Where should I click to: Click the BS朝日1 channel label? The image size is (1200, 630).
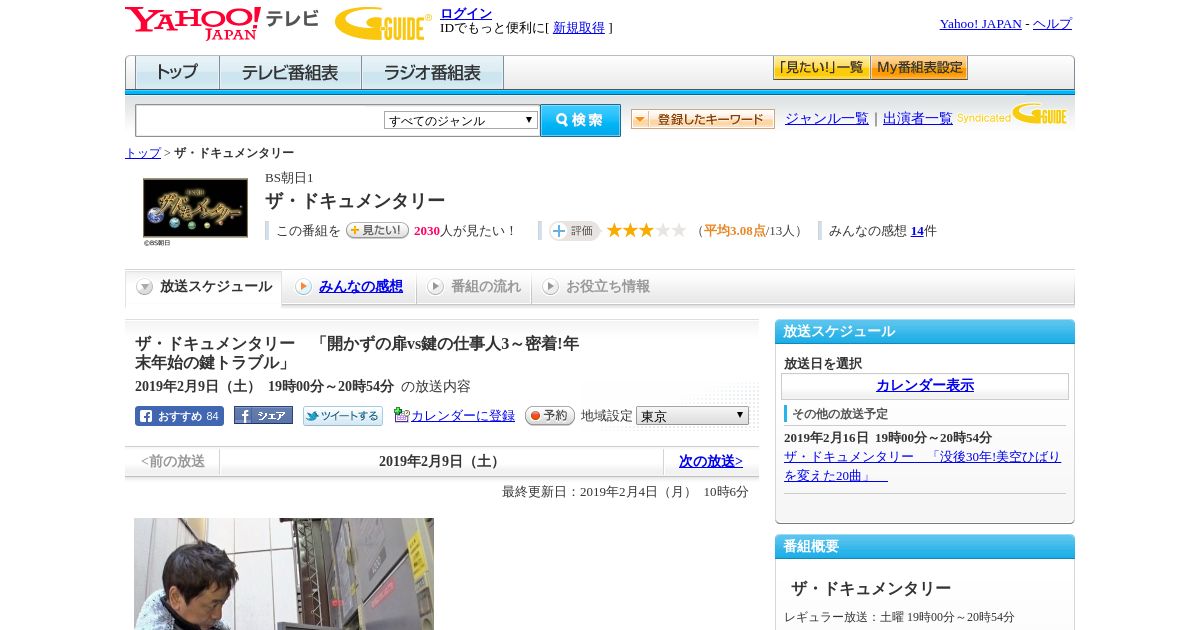tap(289, 178)
